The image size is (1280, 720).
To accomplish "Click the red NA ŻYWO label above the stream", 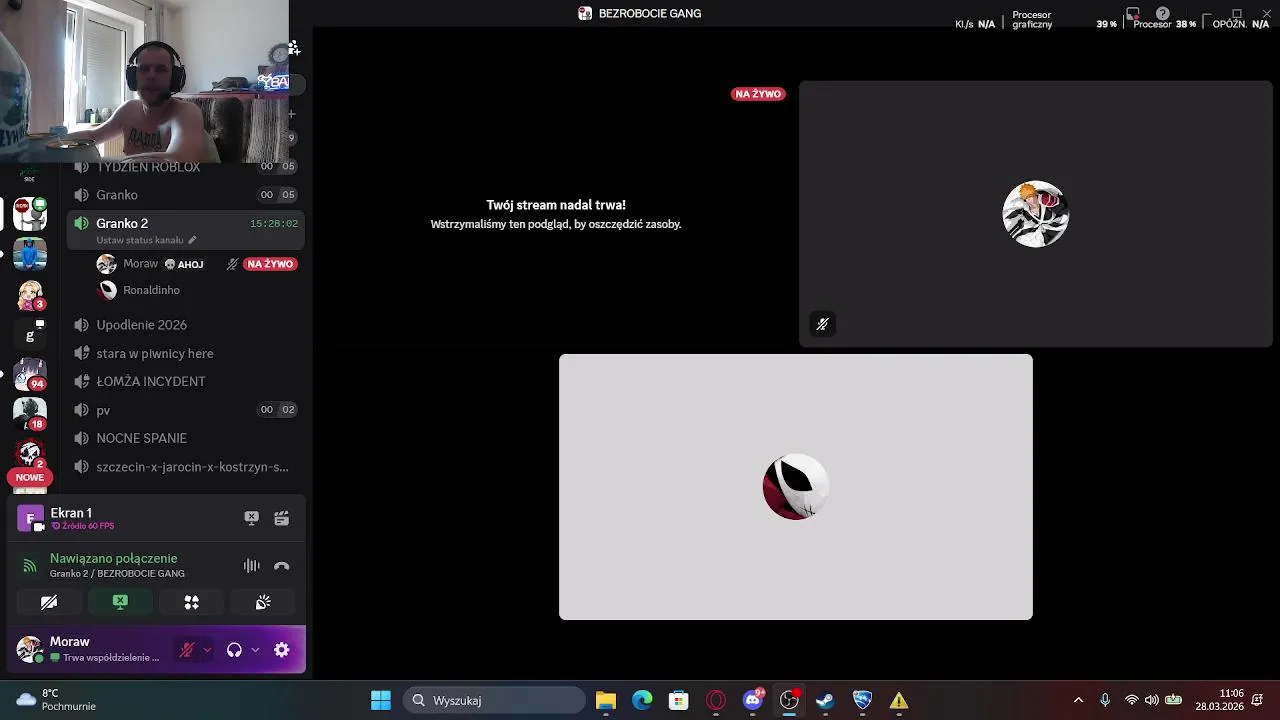I will pos(759,94).
